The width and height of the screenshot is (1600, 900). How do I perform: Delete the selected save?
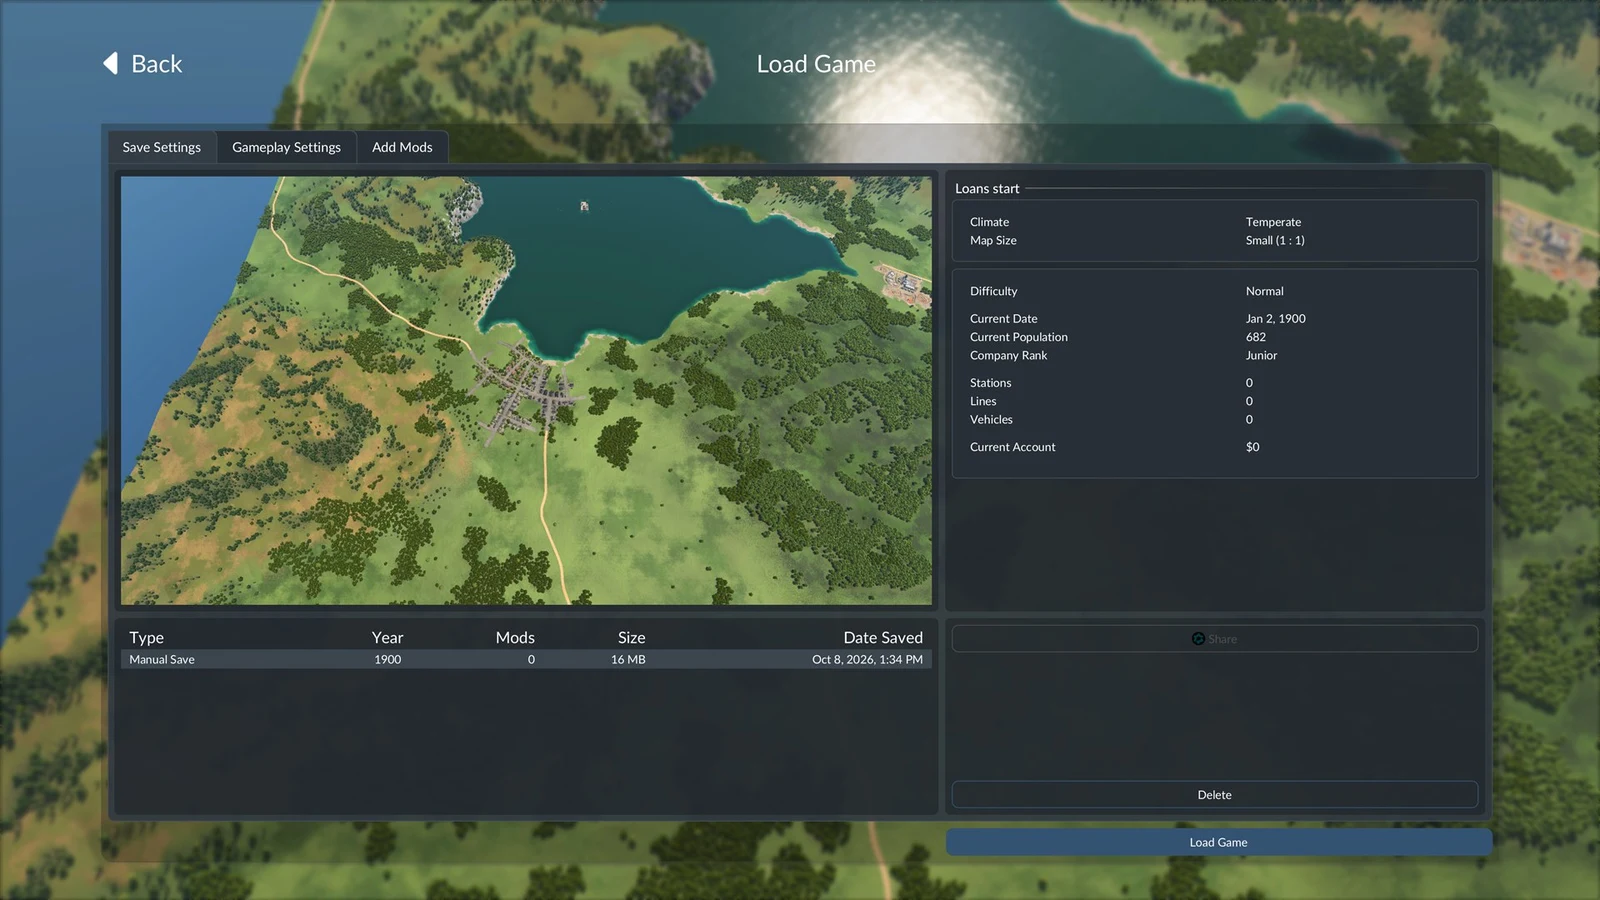click(x=1214, y=795)
